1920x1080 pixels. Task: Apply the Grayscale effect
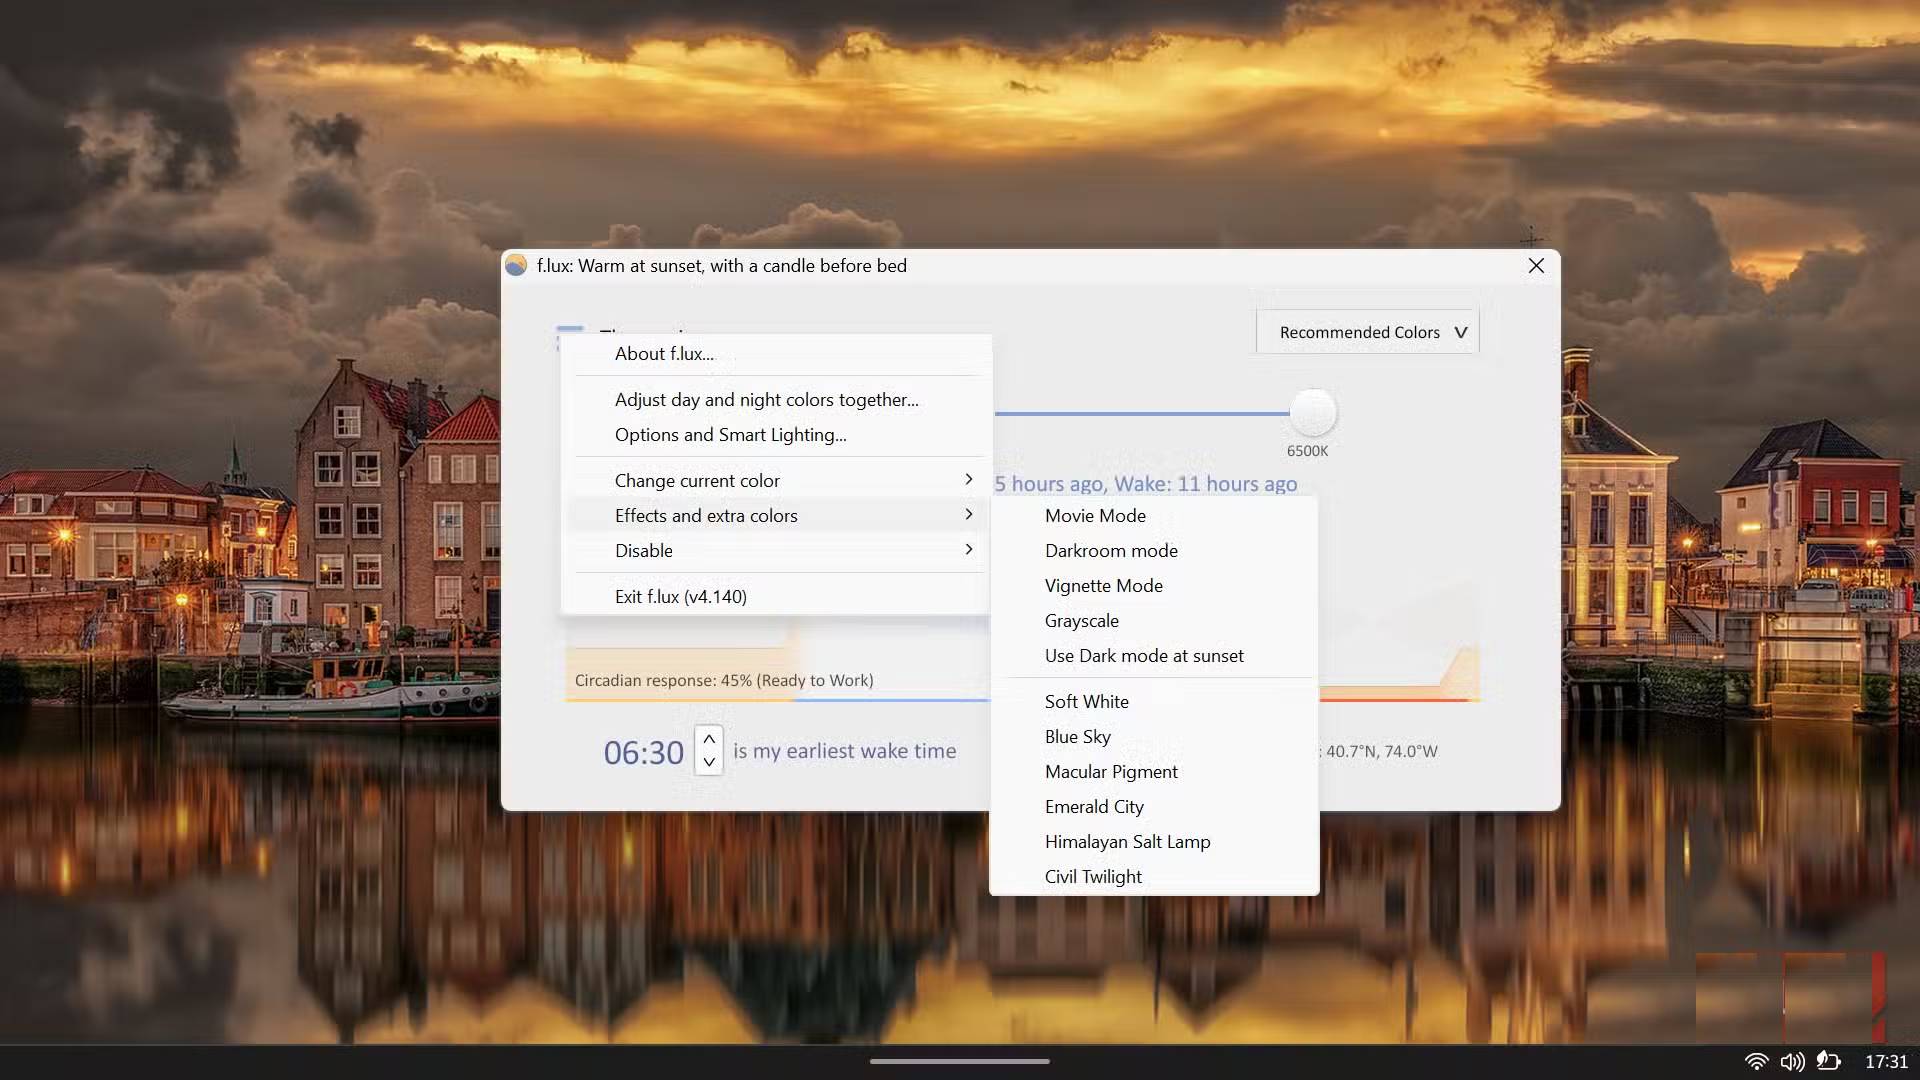tap(1081, 620)
